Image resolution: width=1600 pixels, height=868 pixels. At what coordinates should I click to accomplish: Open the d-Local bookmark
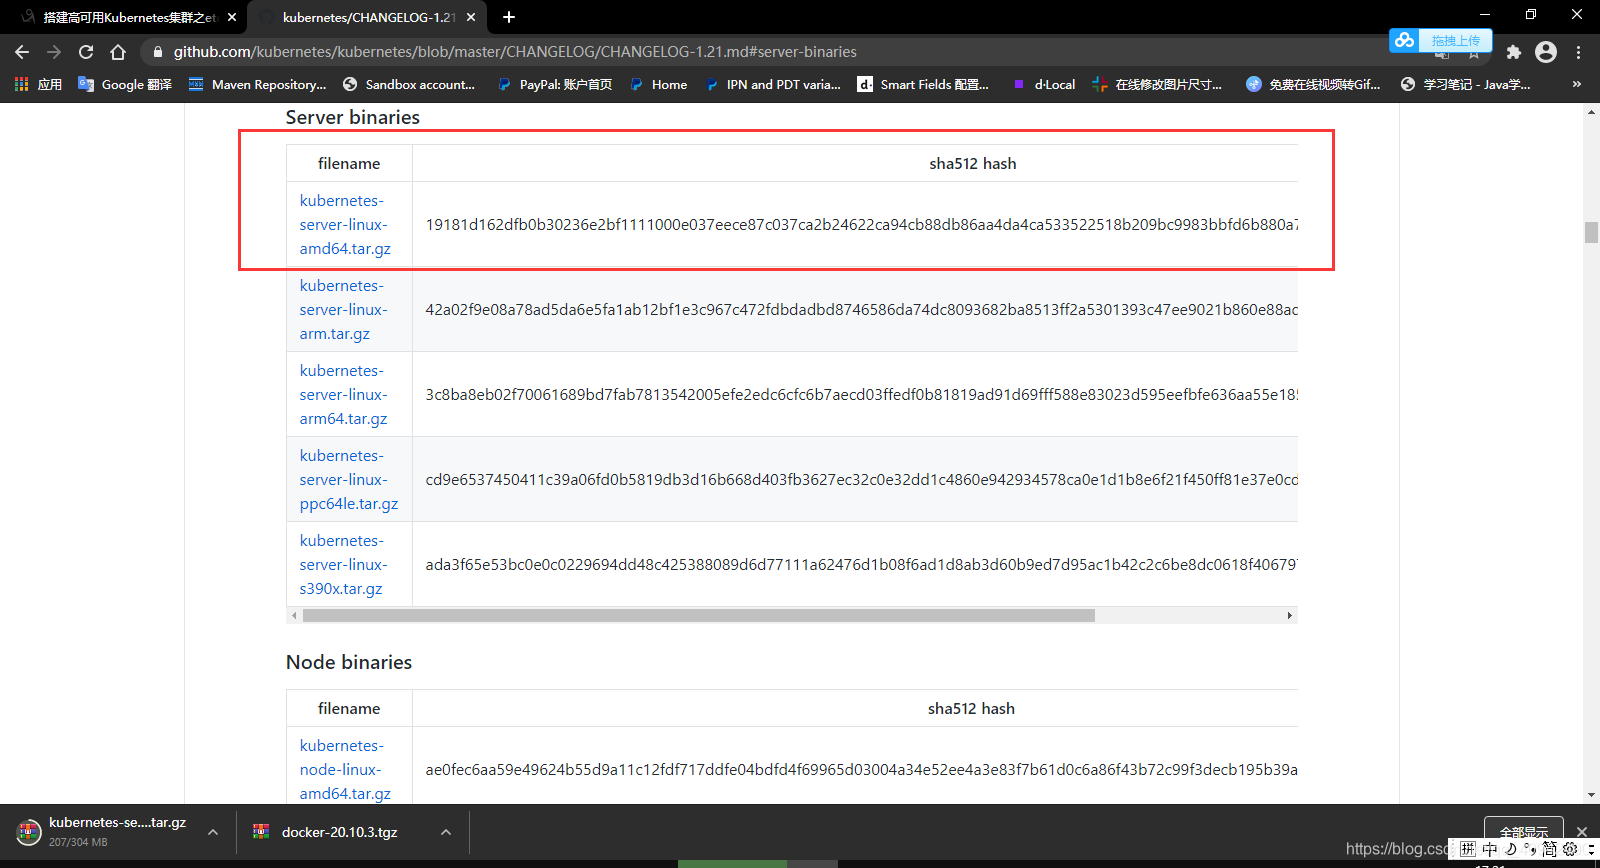coord(1043,84)
